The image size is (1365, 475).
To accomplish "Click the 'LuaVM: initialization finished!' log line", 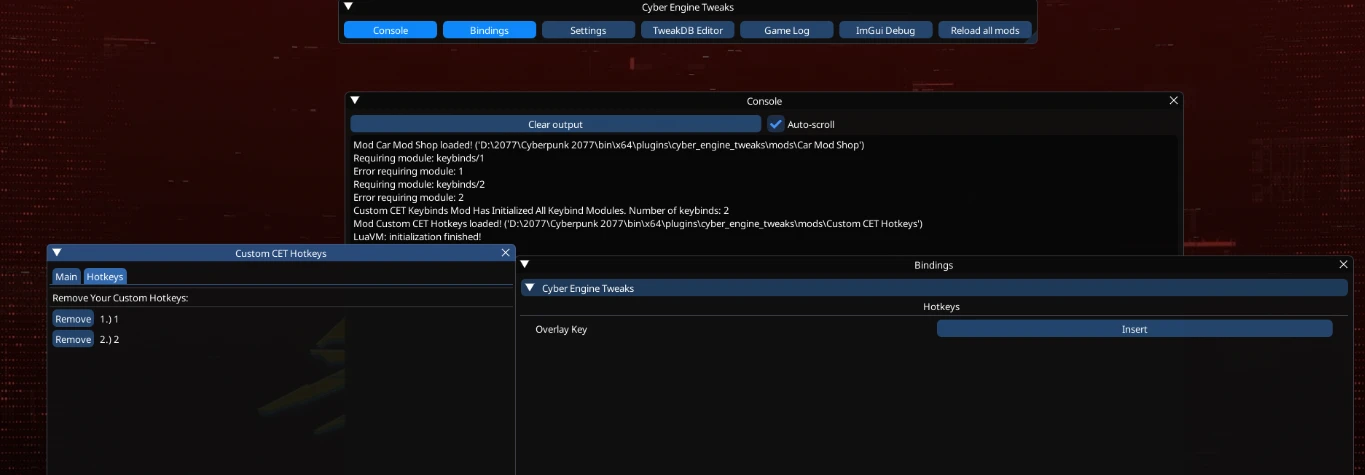I will coord(417,237).
